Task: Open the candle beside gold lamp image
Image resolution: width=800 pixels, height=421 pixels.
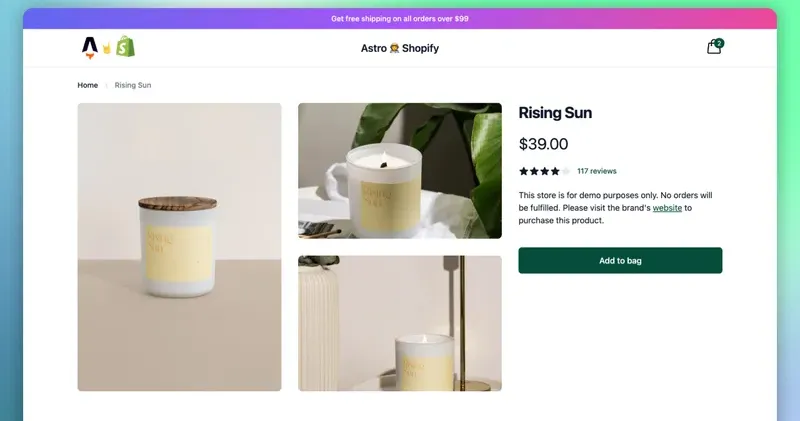Action: (400, 323)
